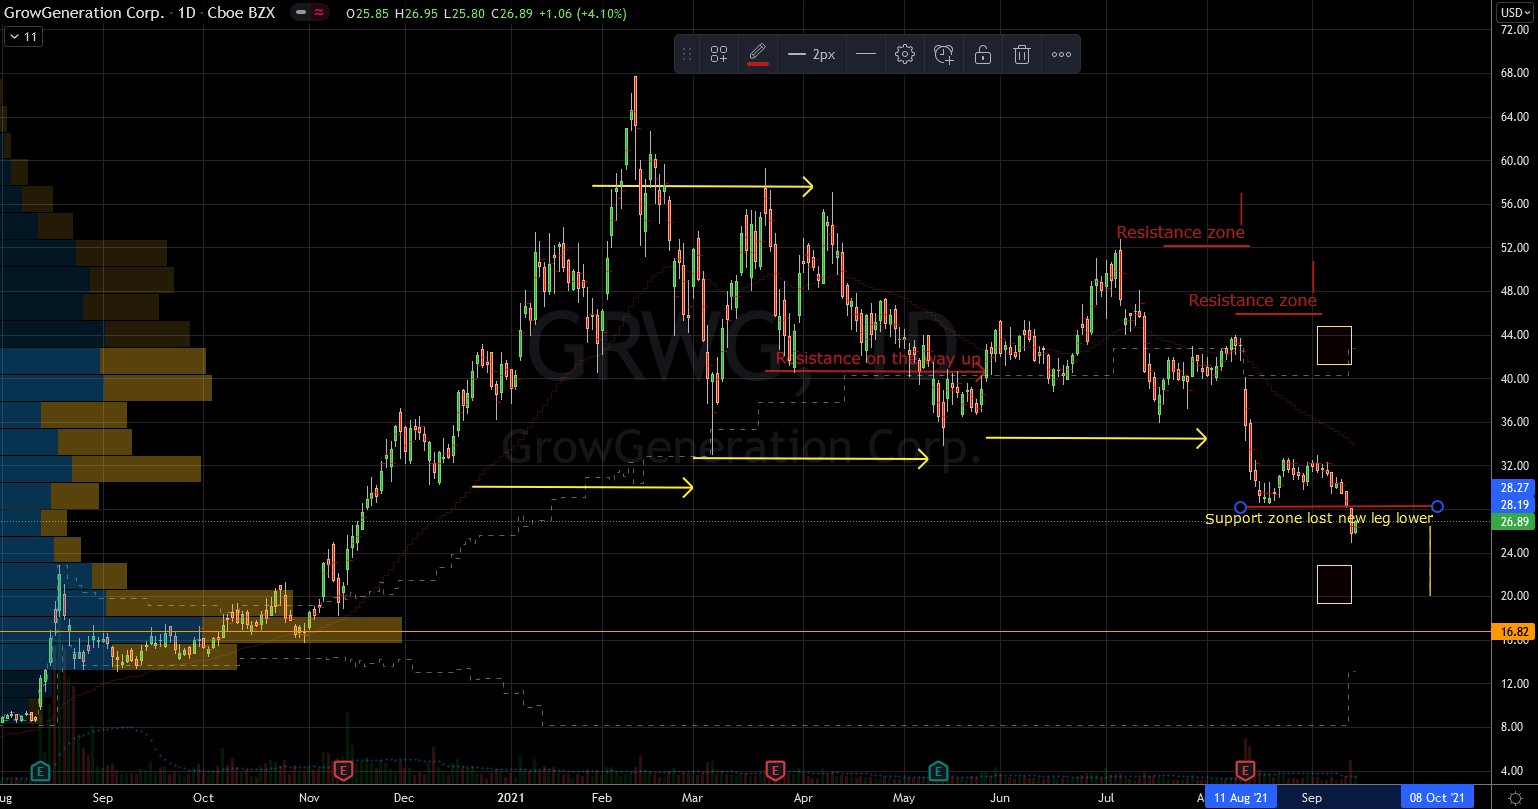Screen dimensions: 1538x809
Task: Click the 26.89 current price label
Action: 1515,522
